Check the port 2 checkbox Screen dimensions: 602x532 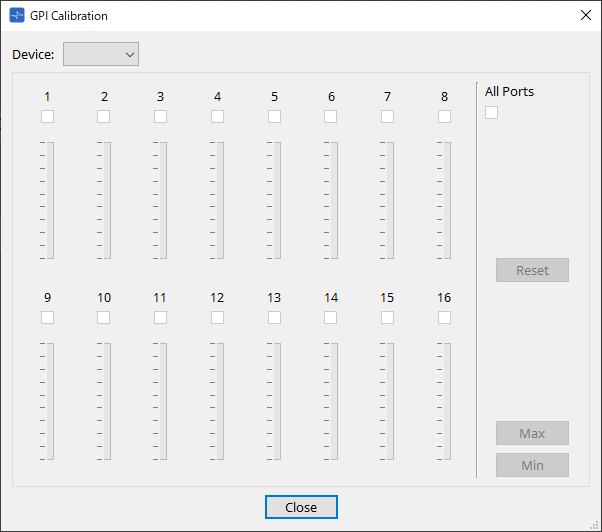[x=104, y=116]
